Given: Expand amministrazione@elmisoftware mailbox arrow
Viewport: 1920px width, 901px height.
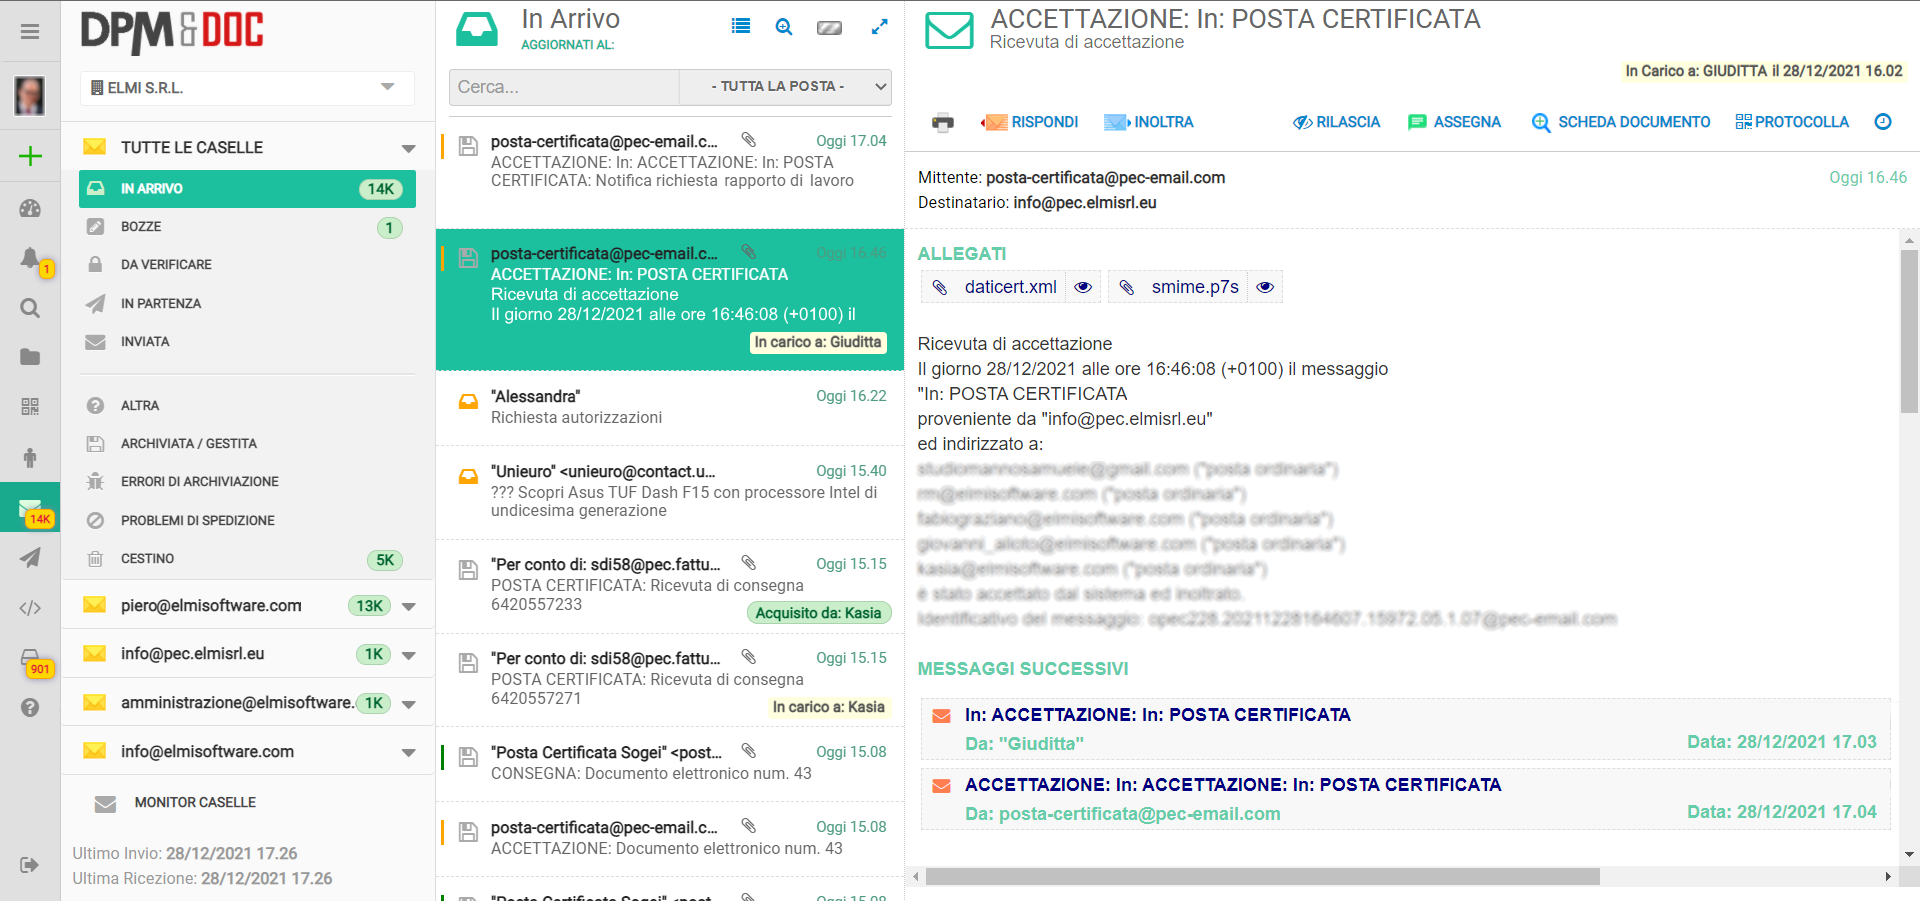Looking at the screenshot, I should pyautogui.click(x=408, y=705).
